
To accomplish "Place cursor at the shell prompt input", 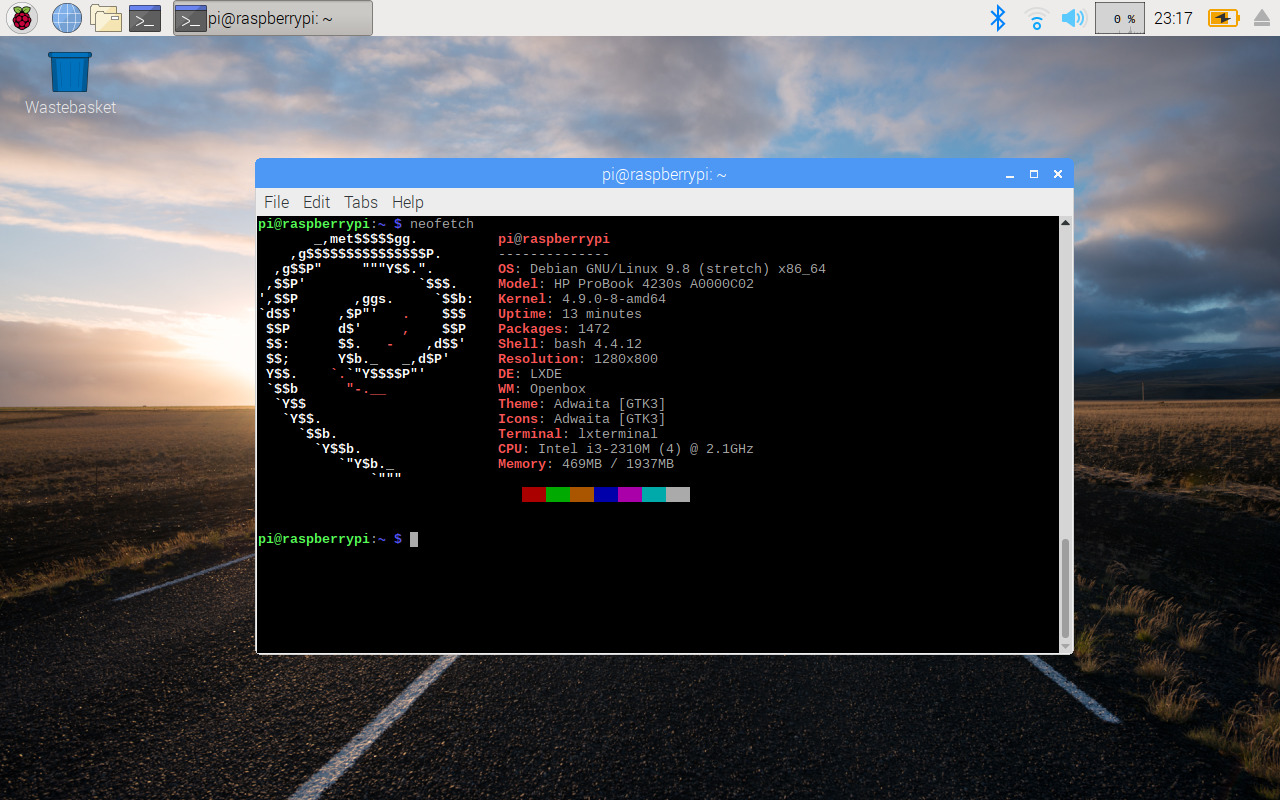I will click(412, 538).
